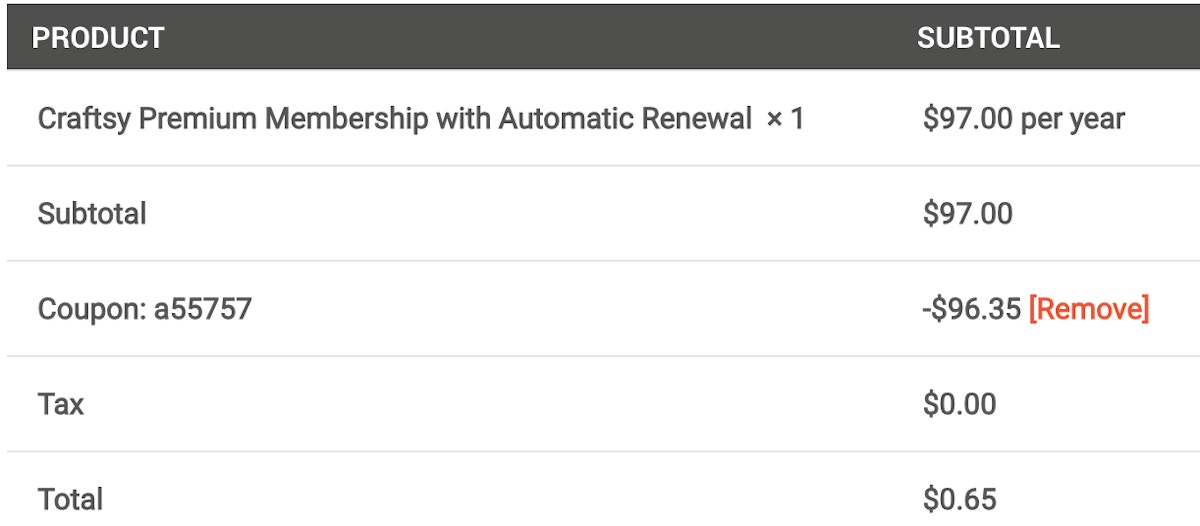The height and width of the screenshot is (526, 1200).
Task: Click the per year text
Action: (x=1073, y=120)
